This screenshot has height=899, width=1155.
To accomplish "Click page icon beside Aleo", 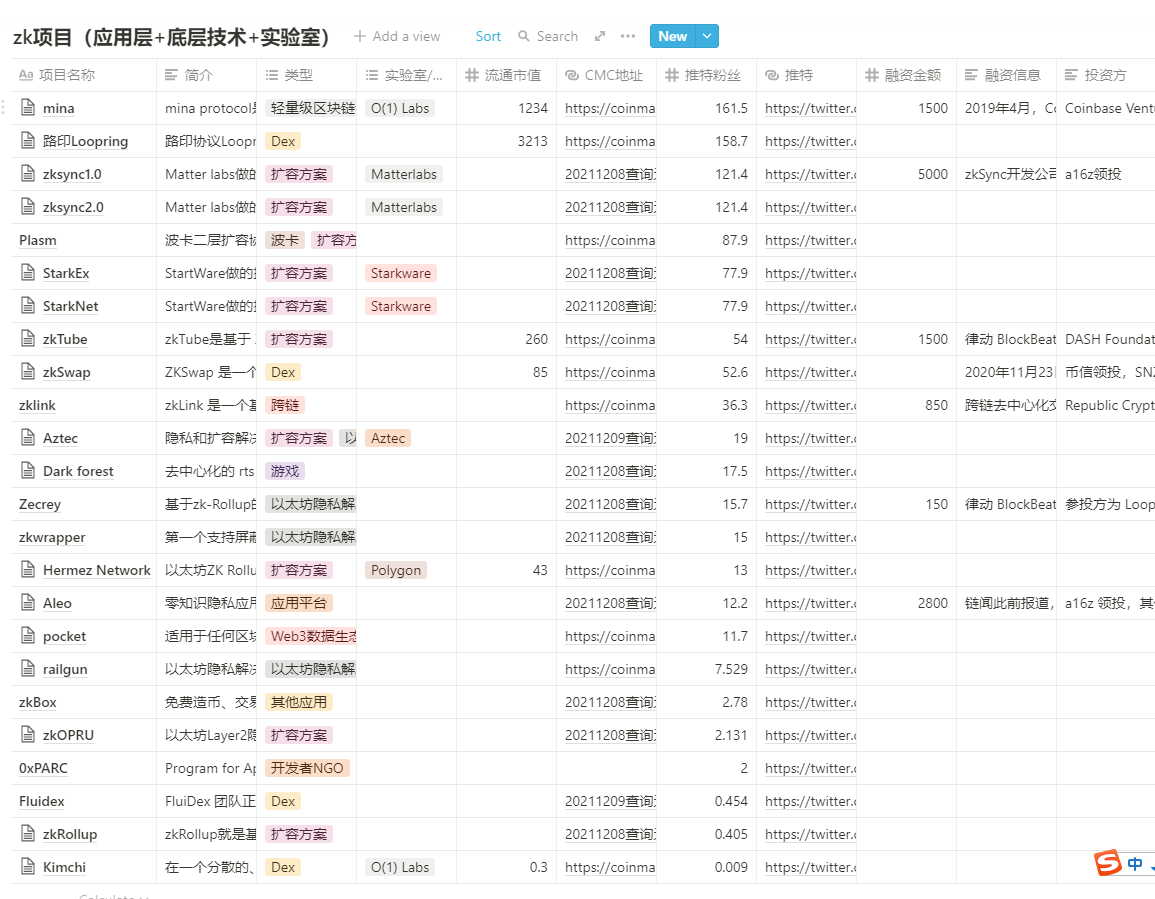I will coord(28,603).
